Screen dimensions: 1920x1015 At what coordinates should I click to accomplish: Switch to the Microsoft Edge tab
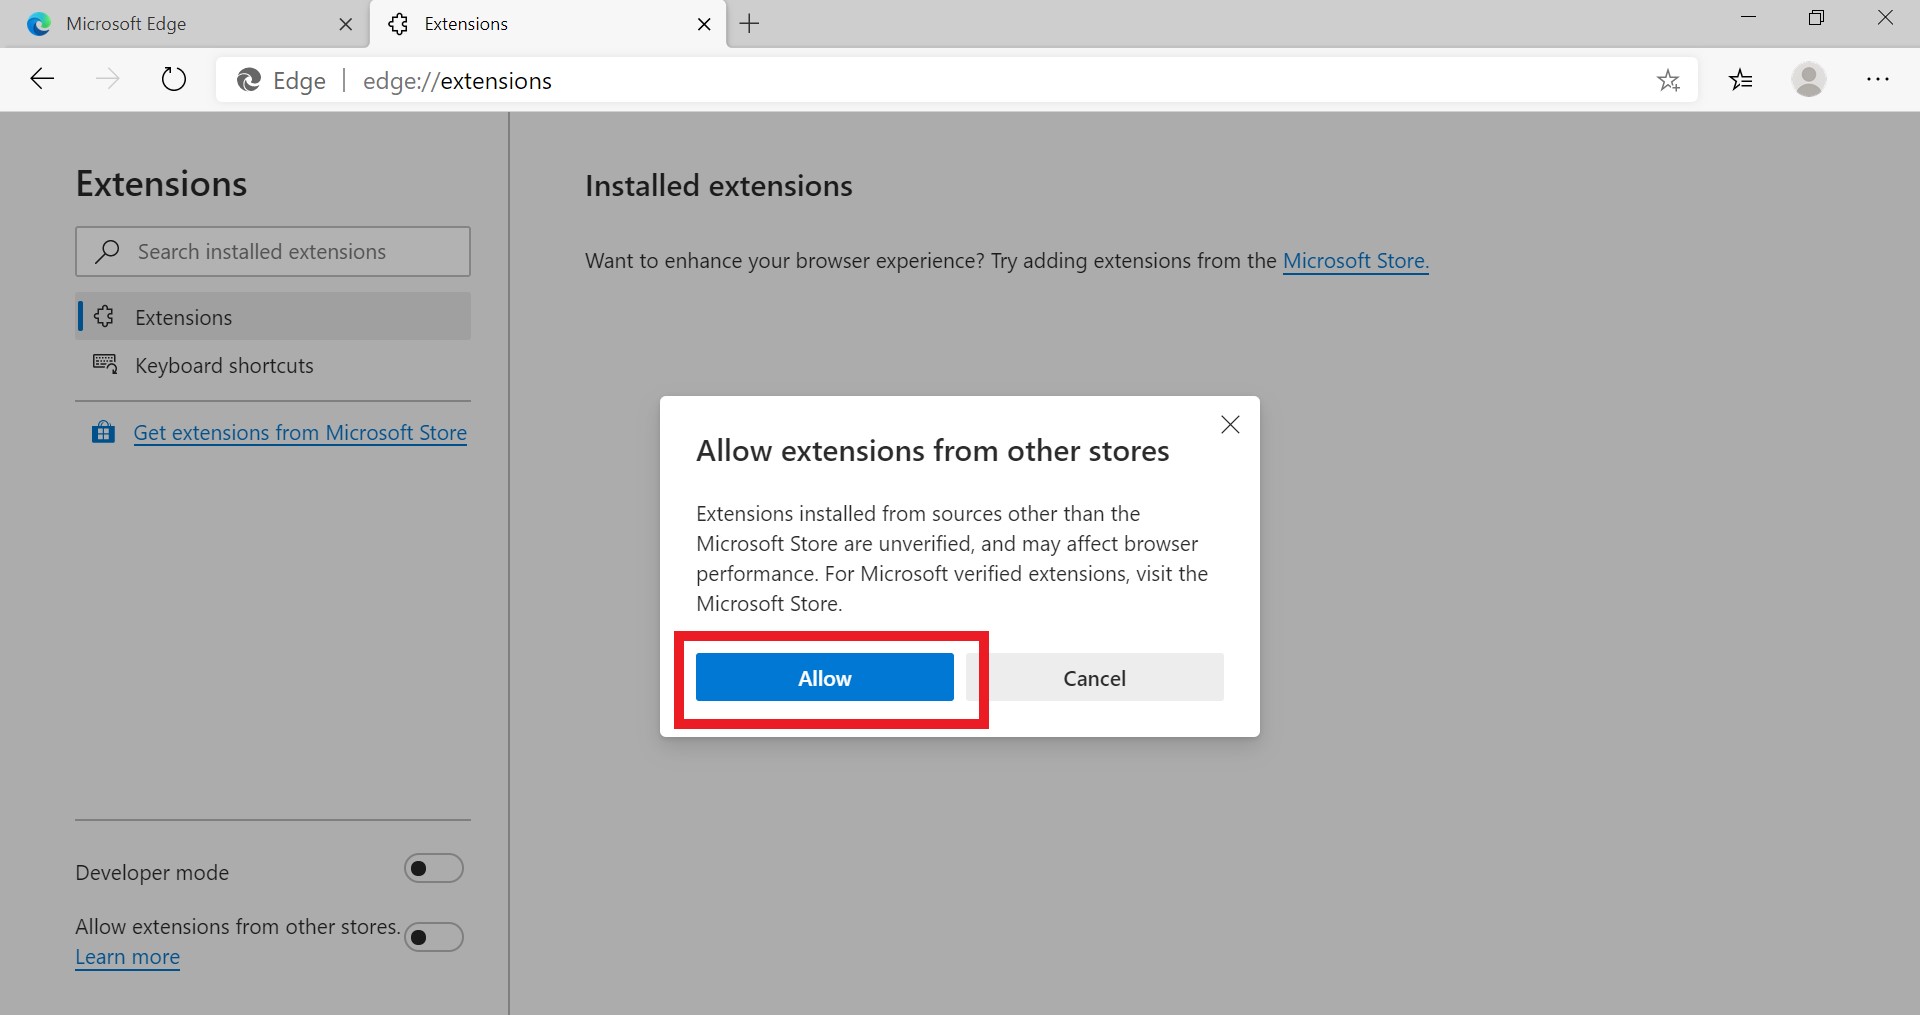185,24
